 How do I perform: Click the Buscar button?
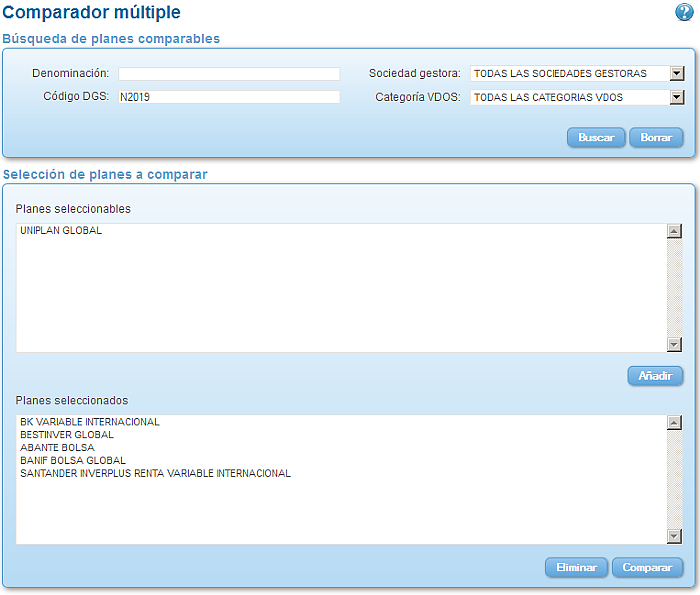click(x=596, y=137)
